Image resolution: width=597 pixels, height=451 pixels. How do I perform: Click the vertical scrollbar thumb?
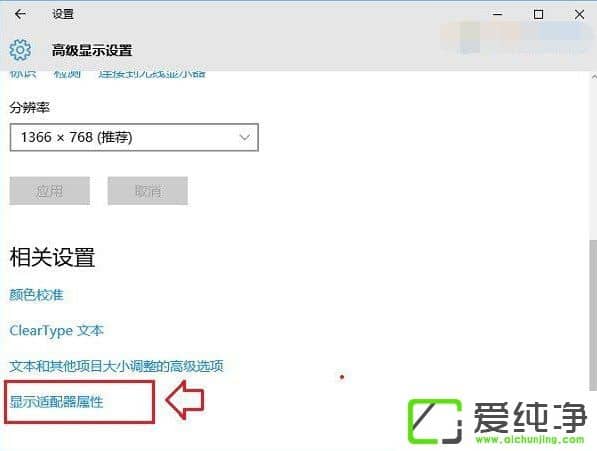tap(593, 315)
